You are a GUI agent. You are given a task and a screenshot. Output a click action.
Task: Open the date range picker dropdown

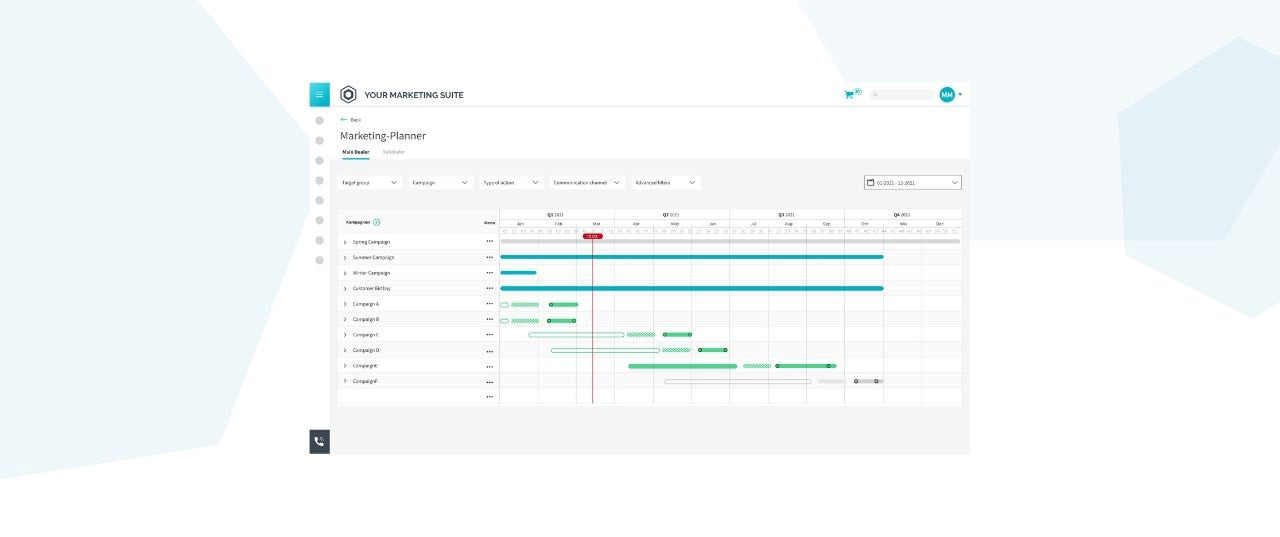[x=912, y=183]
